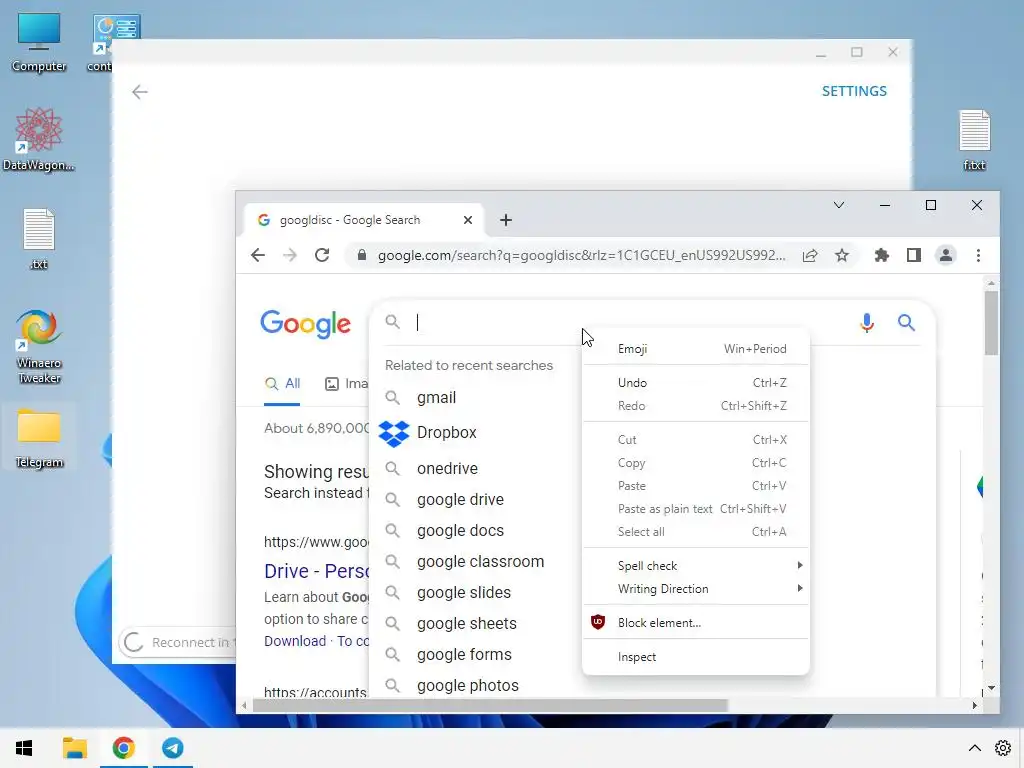Click the padlock site info icon
The image size is (1024, 768).
tap(361, 255)
